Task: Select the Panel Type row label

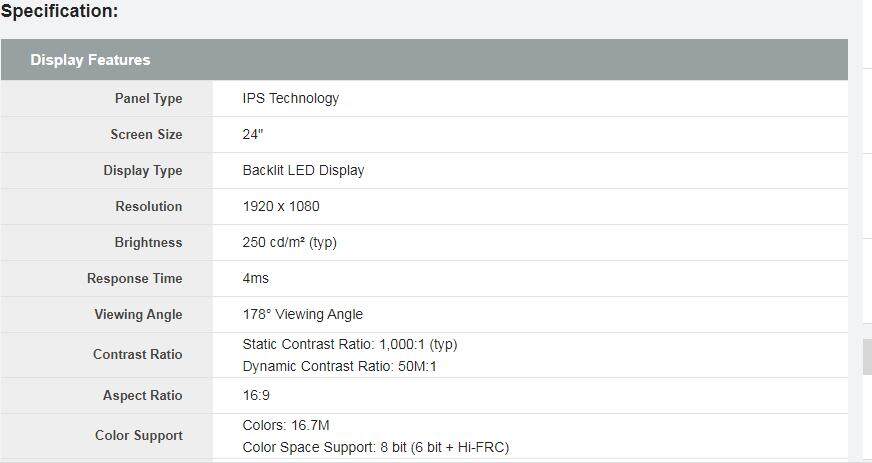Action: point(148,98)
